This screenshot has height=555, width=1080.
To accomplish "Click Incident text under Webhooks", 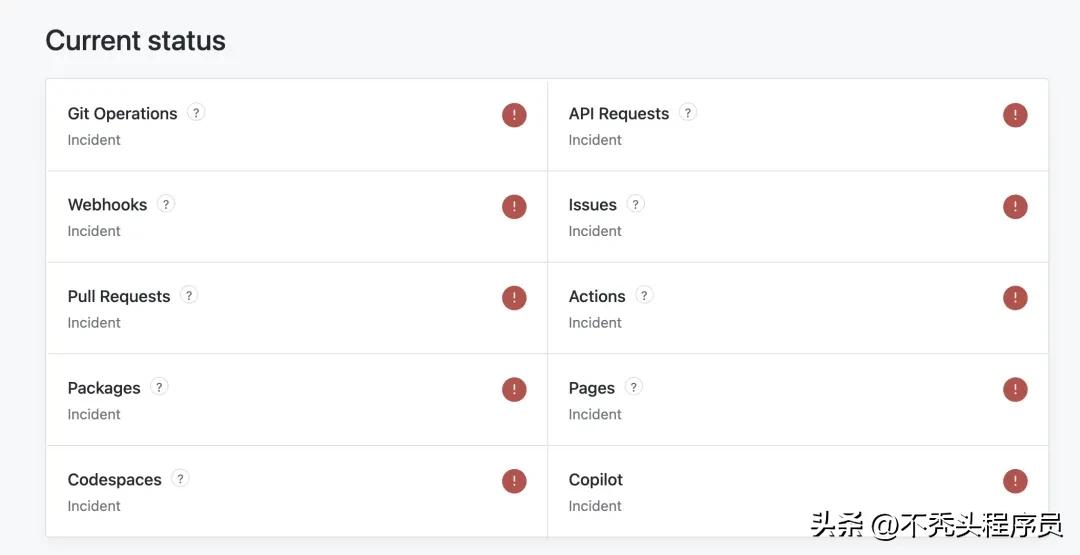I will [x=94, y=231].
